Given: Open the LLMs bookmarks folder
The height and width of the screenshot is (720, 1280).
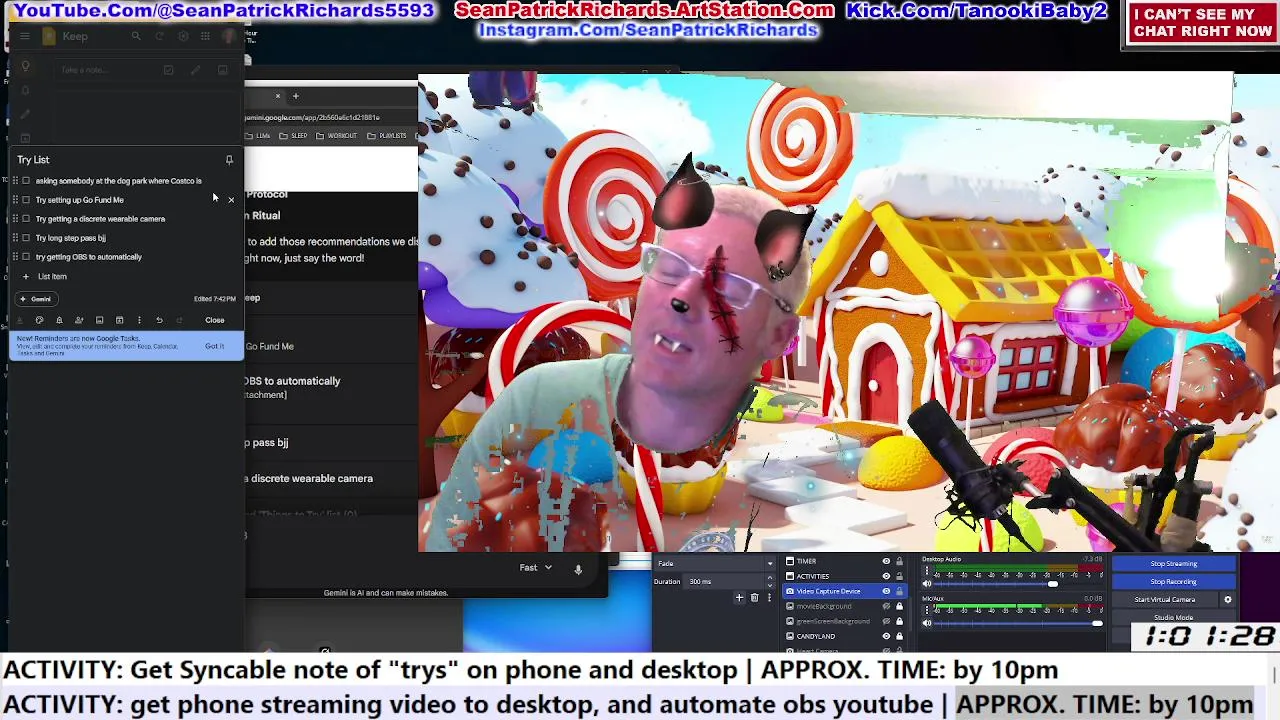Looking at the screenshot, I should point(258,136).
